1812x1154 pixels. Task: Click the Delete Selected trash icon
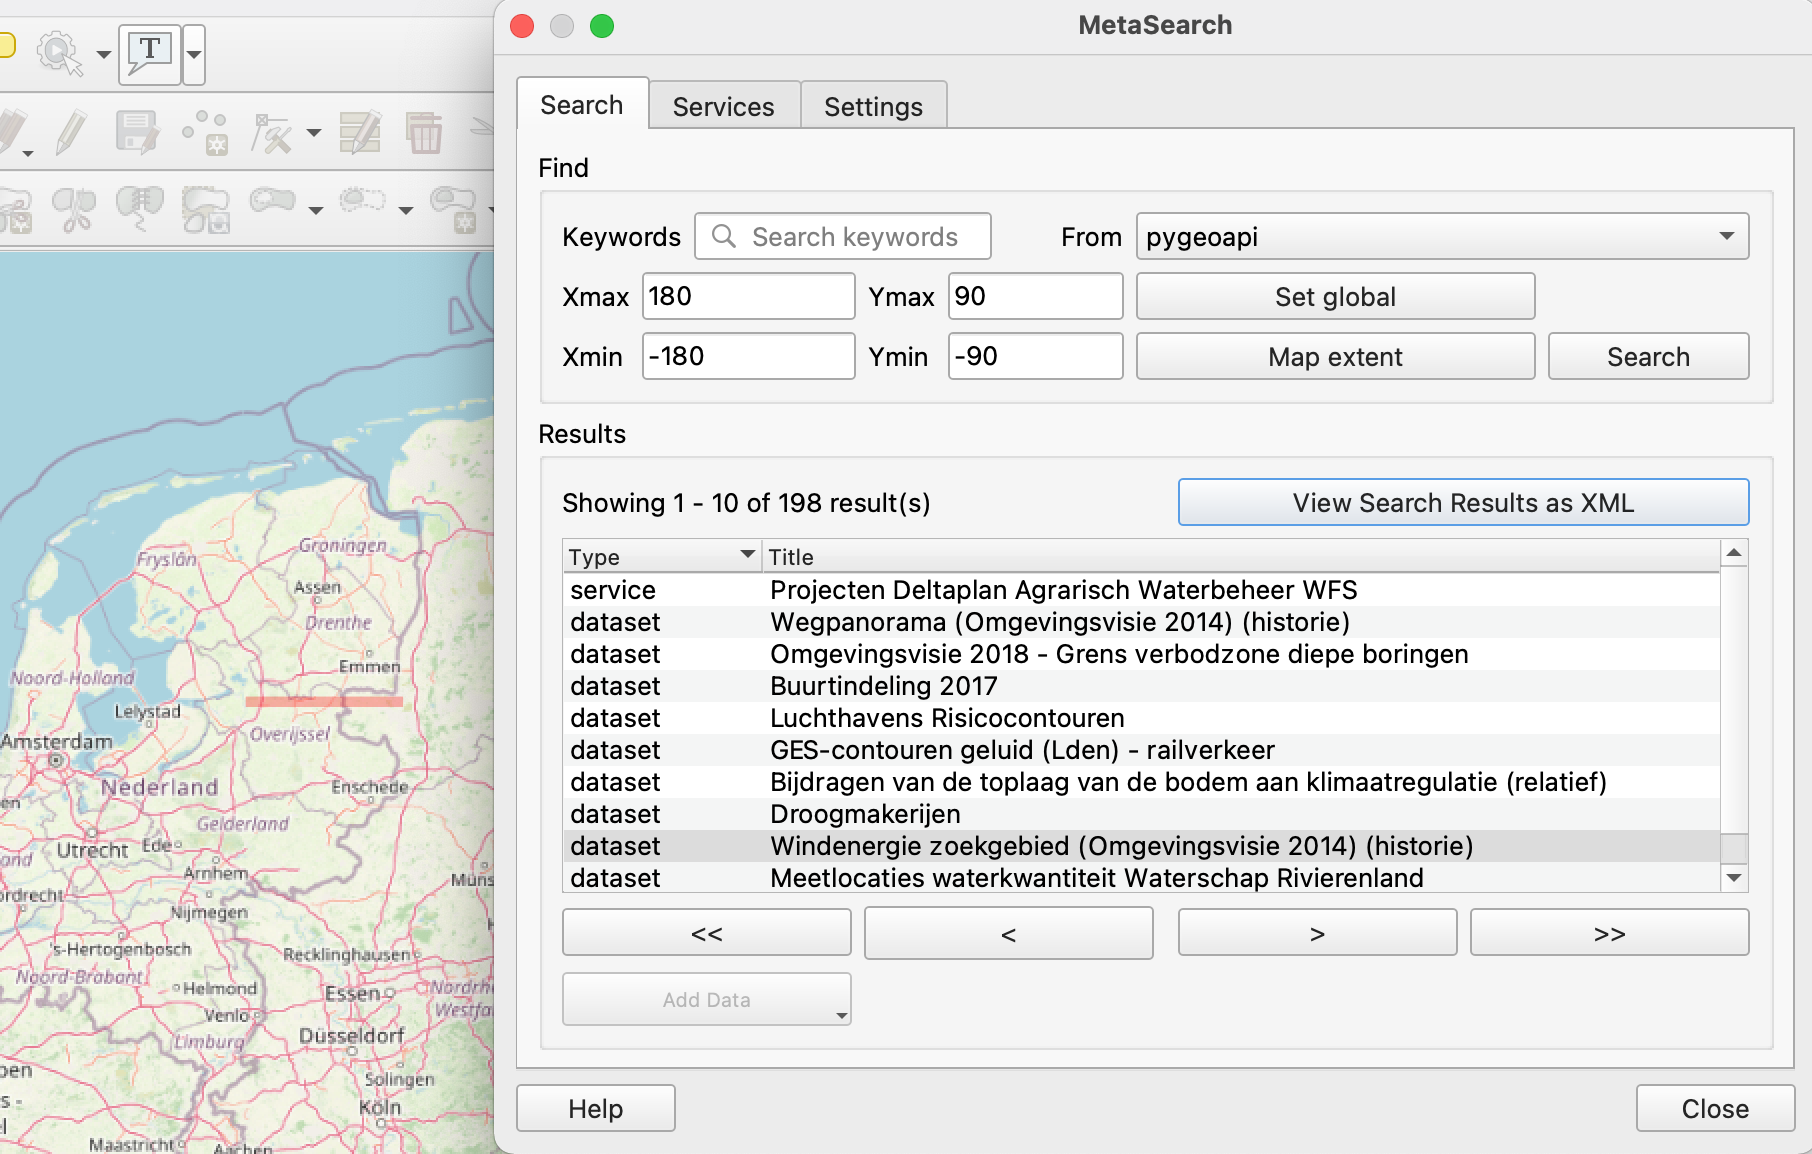pyautogui.click(x=424, y=133)
